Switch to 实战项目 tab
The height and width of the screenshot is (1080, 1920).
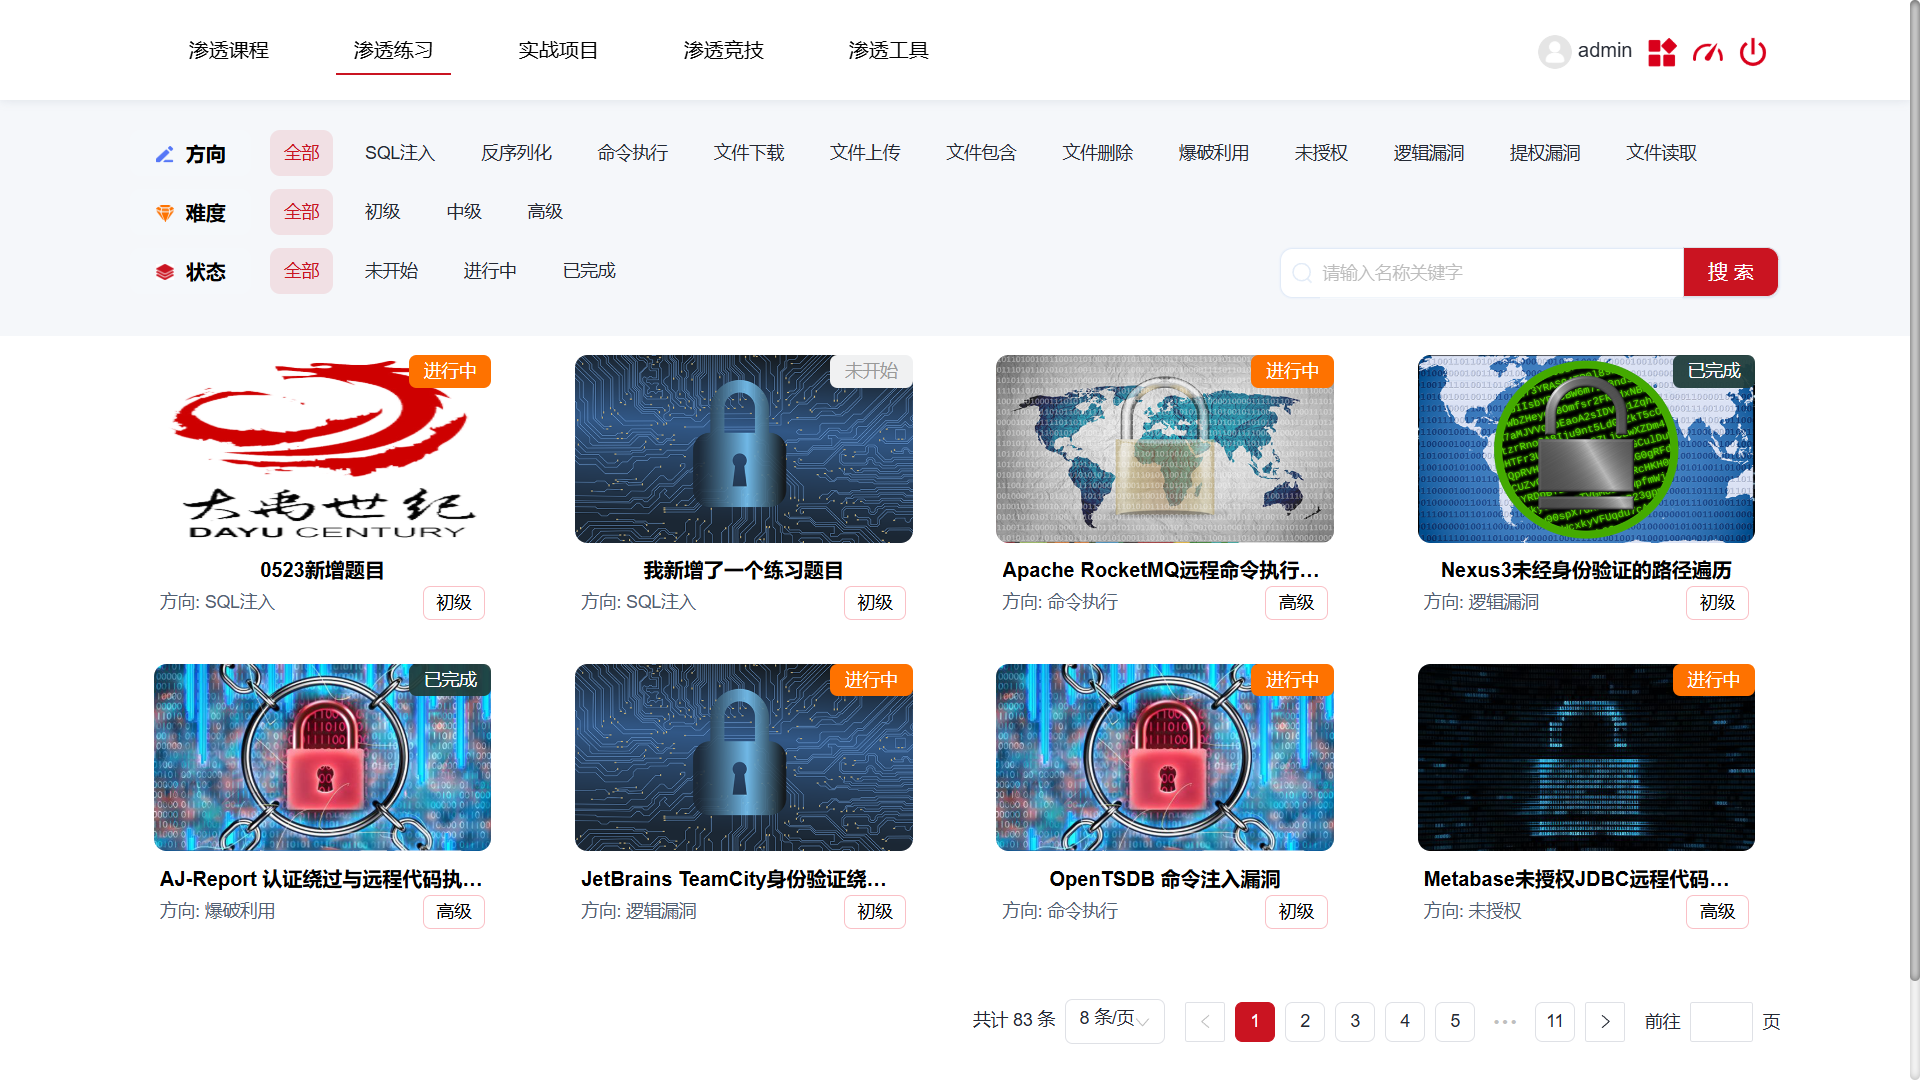558,50
